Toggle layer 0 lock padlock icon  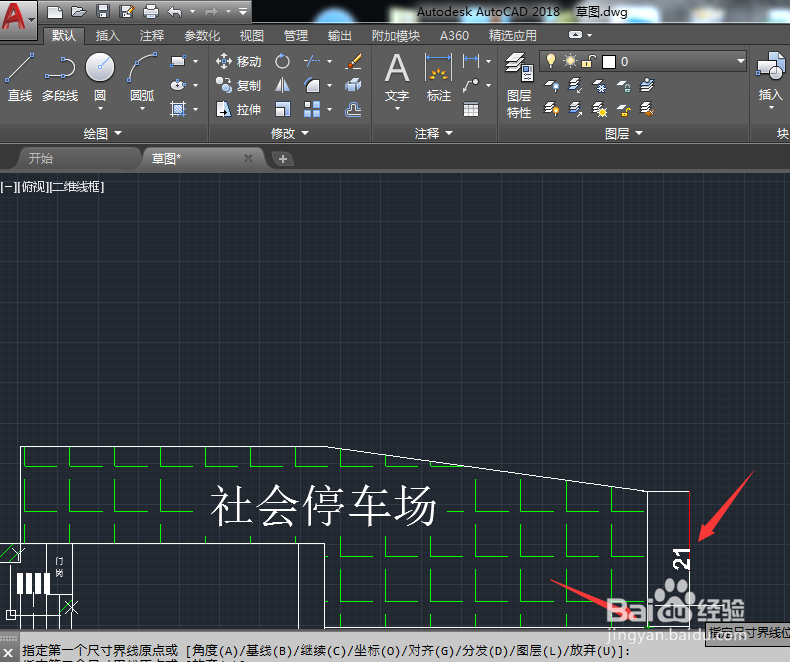click(587, 61)
